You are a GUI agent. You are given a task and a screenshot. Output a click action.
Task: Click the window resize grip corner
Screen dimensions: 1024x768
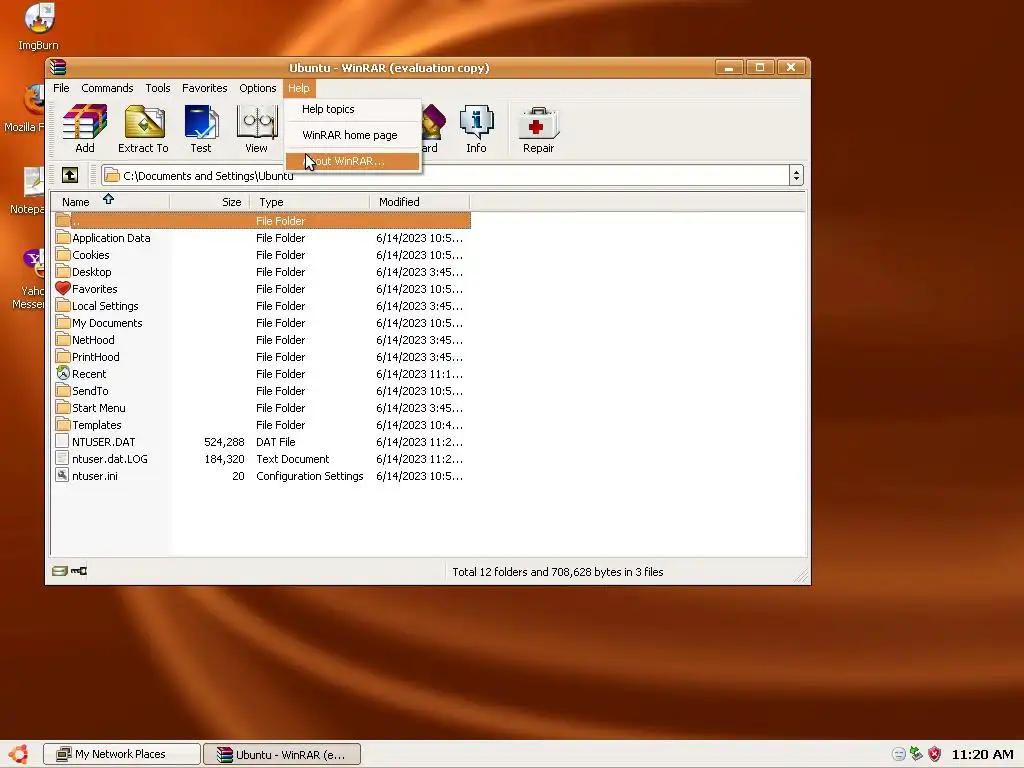(801, 575)
